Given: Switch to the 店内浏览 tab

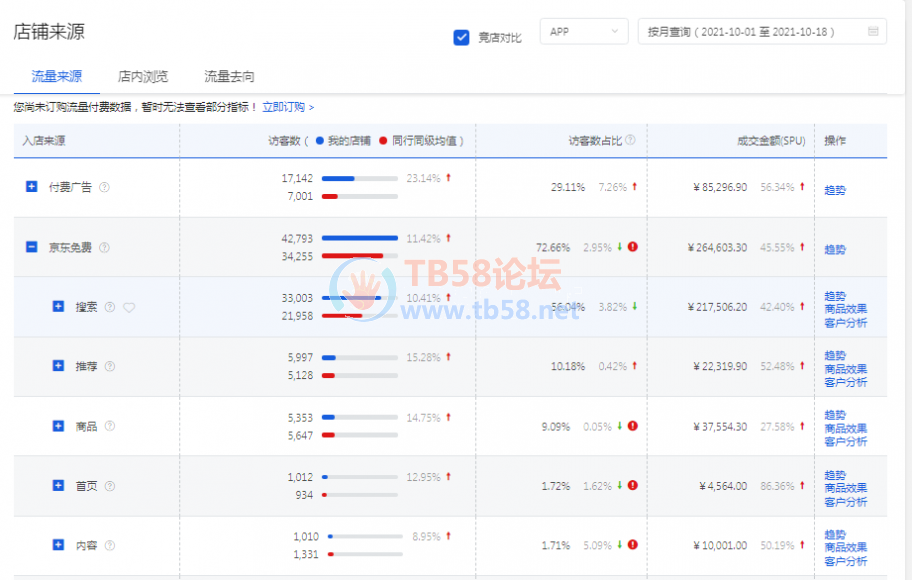Looking at the screenshot, I should tap(142, 76).
